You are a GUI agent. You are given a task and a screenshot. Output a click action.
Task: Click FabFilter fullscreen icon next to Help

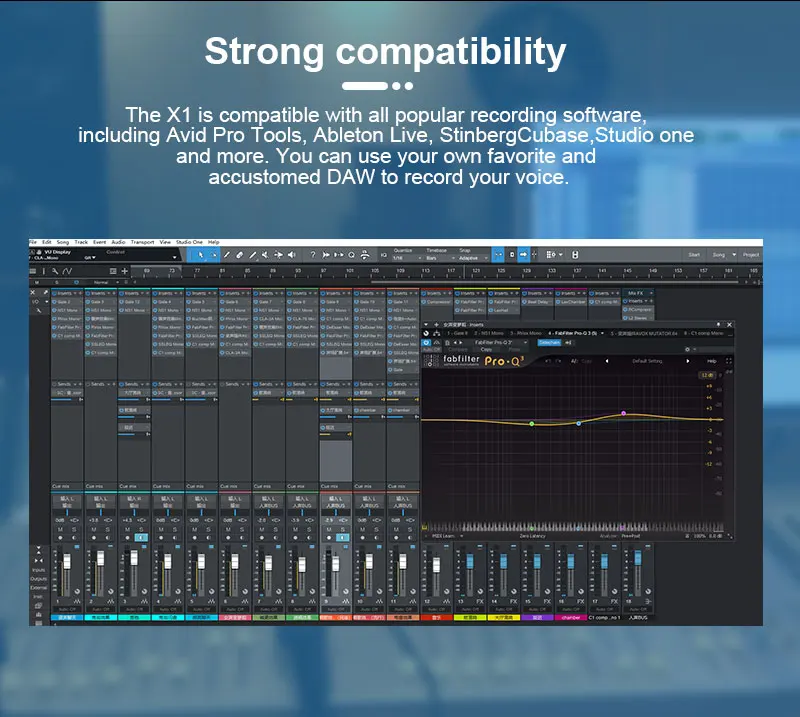(729, 361)
